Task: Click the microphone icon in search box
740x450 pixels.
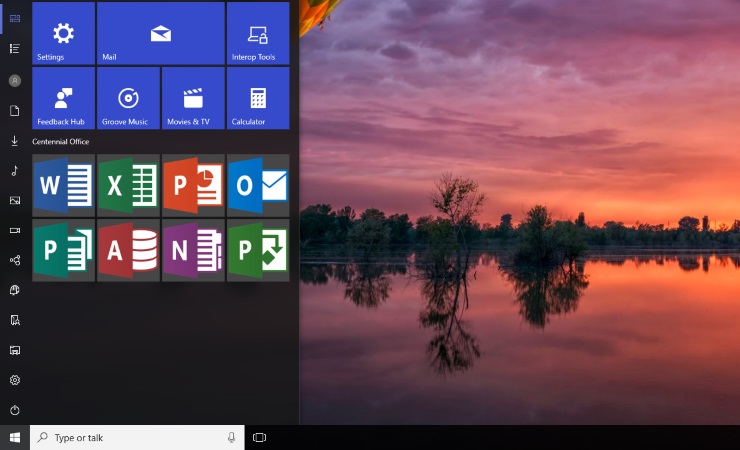Action: pos(231,437)
